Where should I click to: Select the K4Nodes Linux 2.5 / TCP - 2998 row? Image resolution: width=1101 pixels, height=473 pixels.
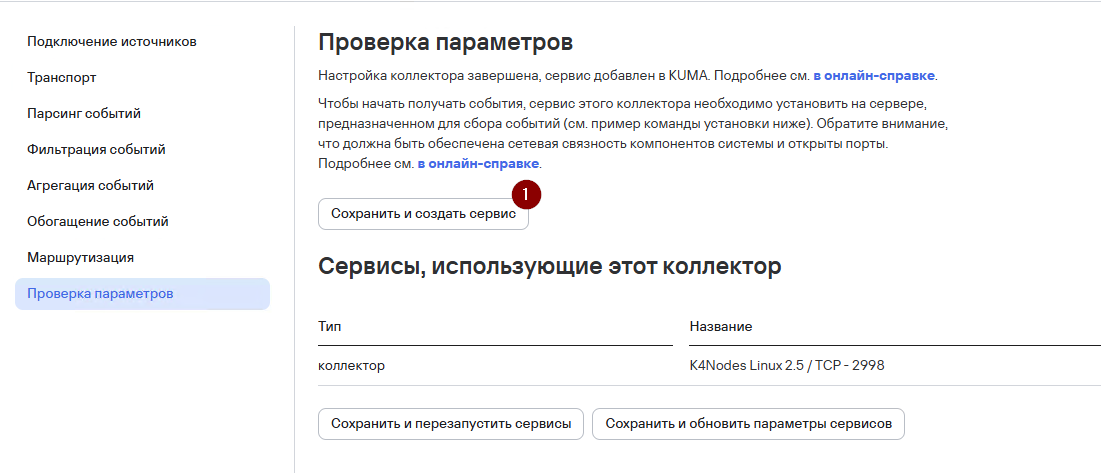tap(709, 366)
